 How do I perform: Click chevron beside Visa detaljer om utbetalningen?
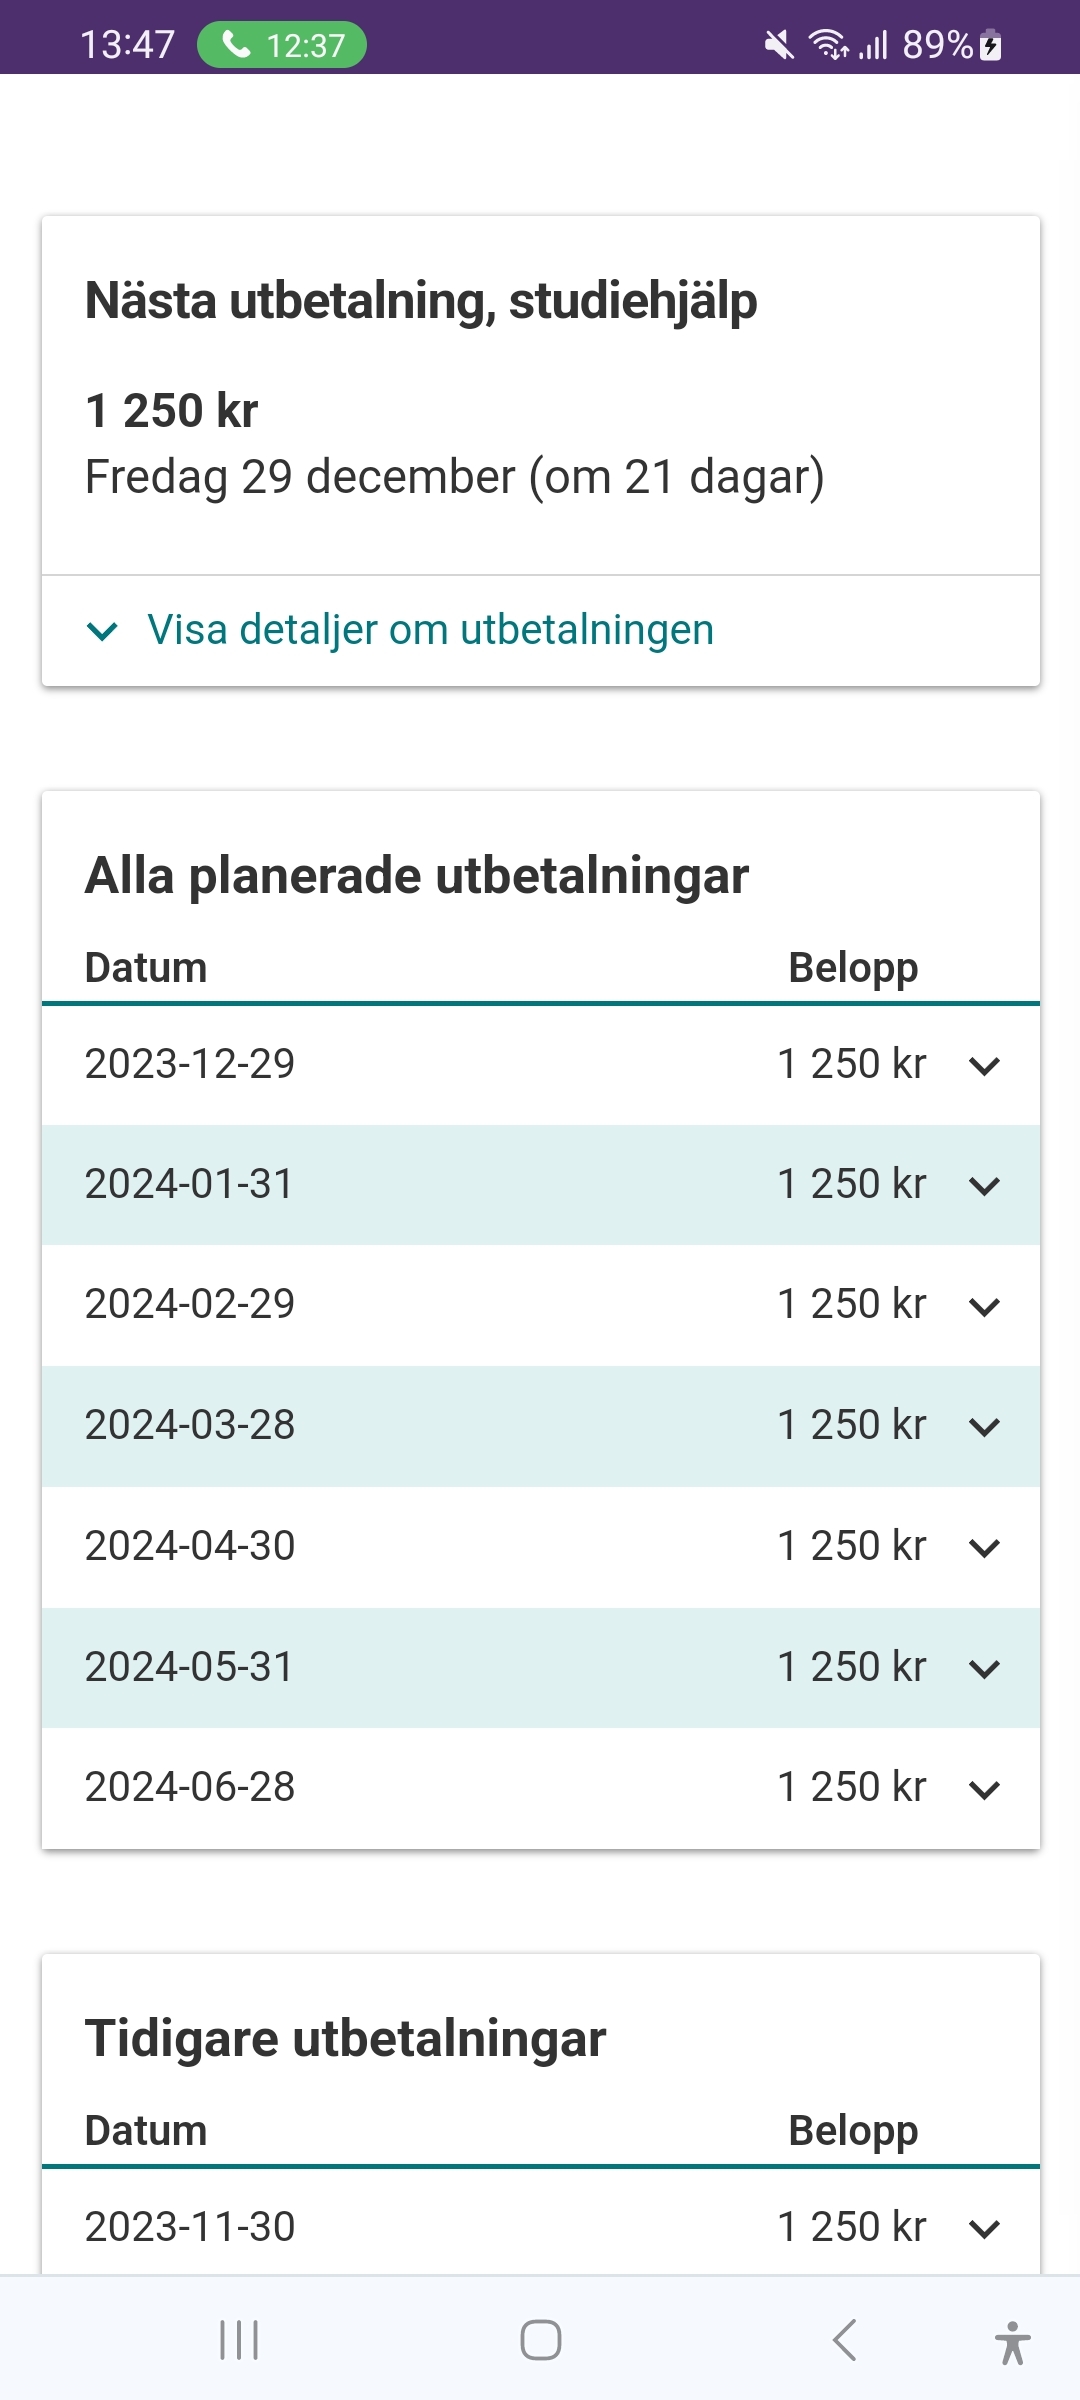point(102,631)
